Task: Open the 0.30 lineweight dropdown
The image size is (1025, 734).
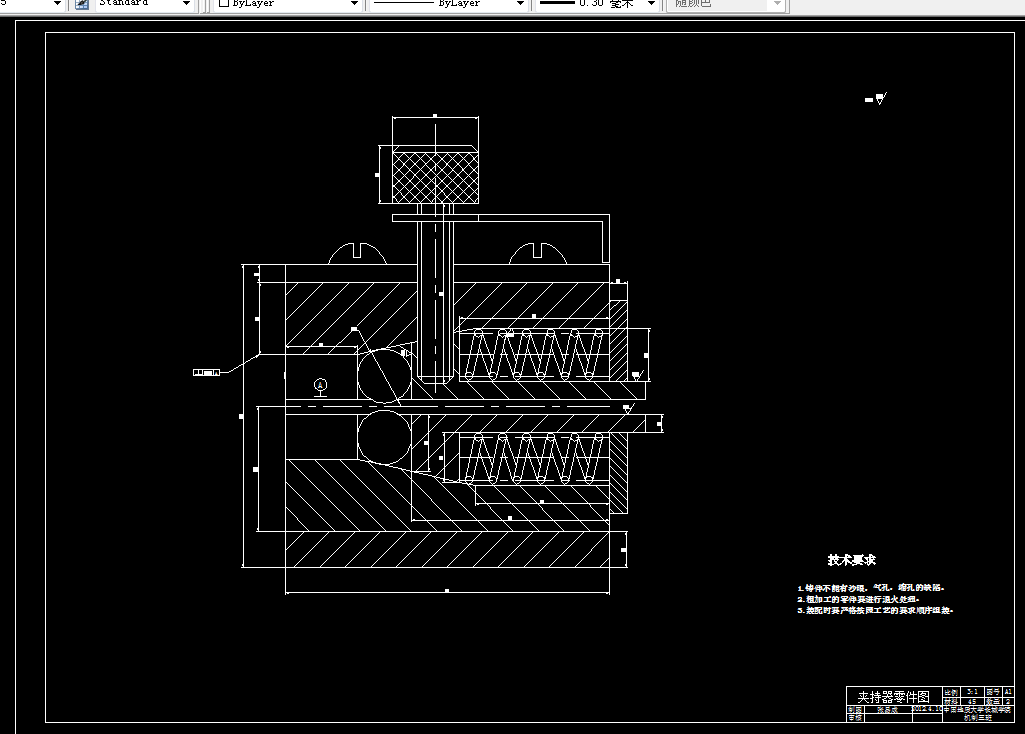Action: 650,3
